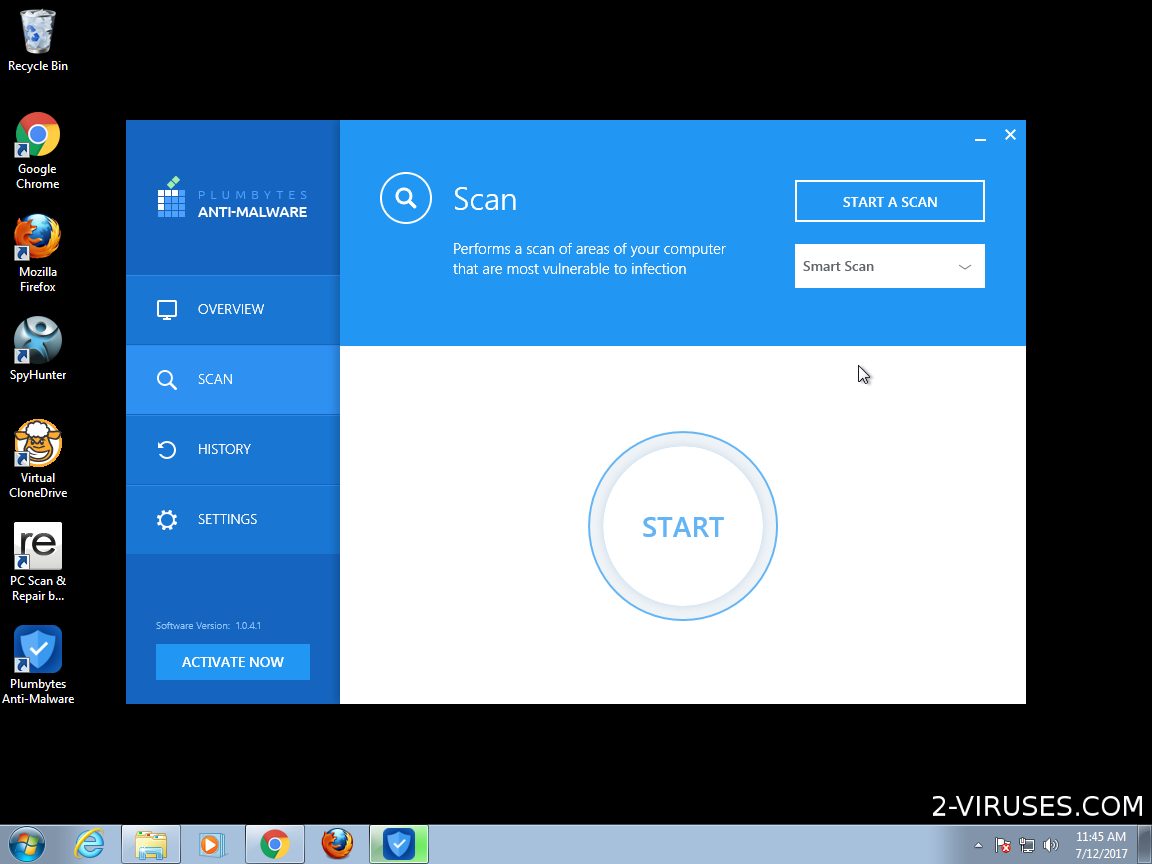Screen dimensions: 1152x864
Task: Click the large START circle to begin scanning
Action: (683, 526)
